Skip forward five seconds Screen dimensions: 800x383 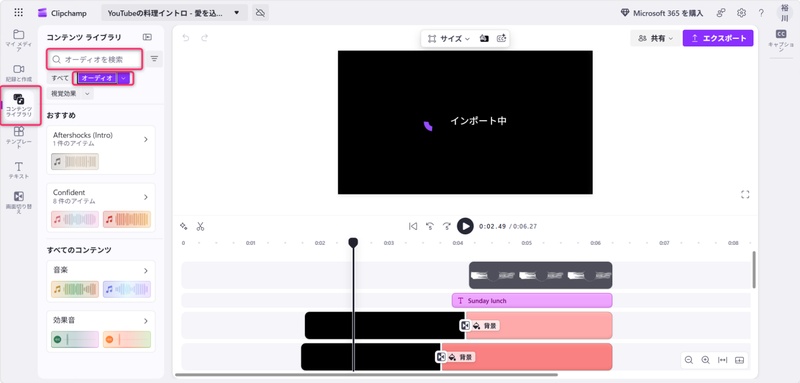click(447, 226)
